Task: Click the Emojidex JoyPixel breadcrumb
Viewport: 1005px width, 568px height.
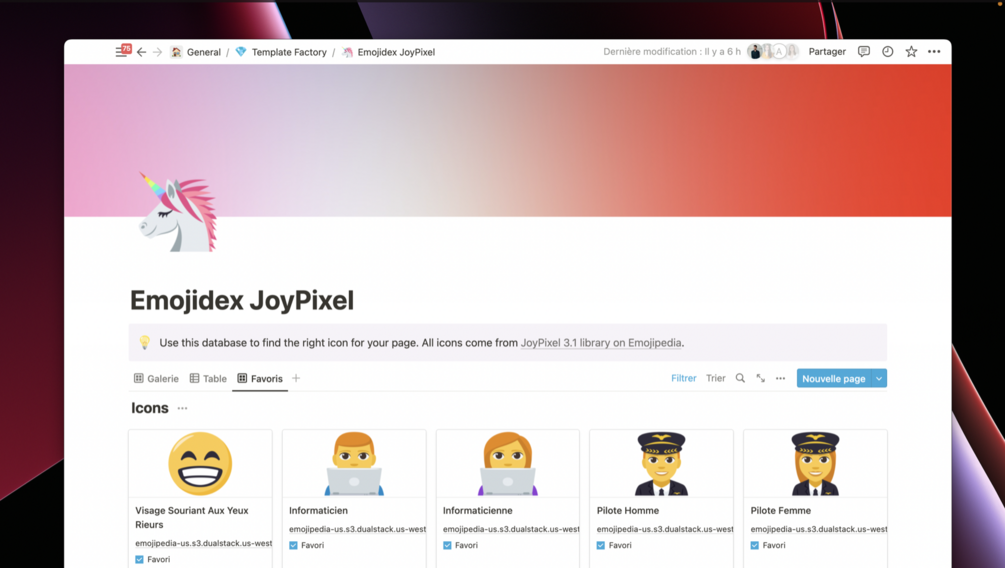Action: 388,52
